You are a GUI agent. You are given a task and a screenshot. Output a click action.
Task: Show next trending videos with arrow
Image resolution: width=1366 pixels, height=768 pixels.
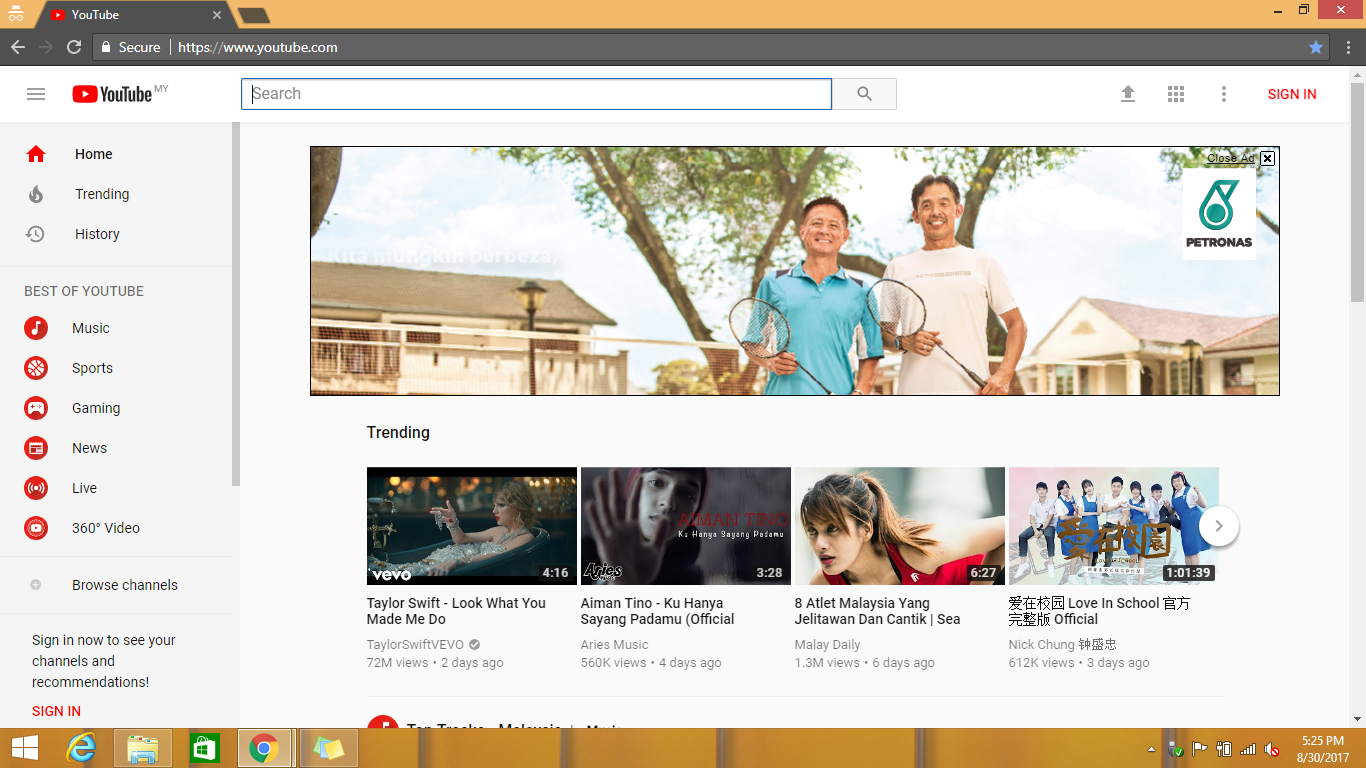[1219, 526]
